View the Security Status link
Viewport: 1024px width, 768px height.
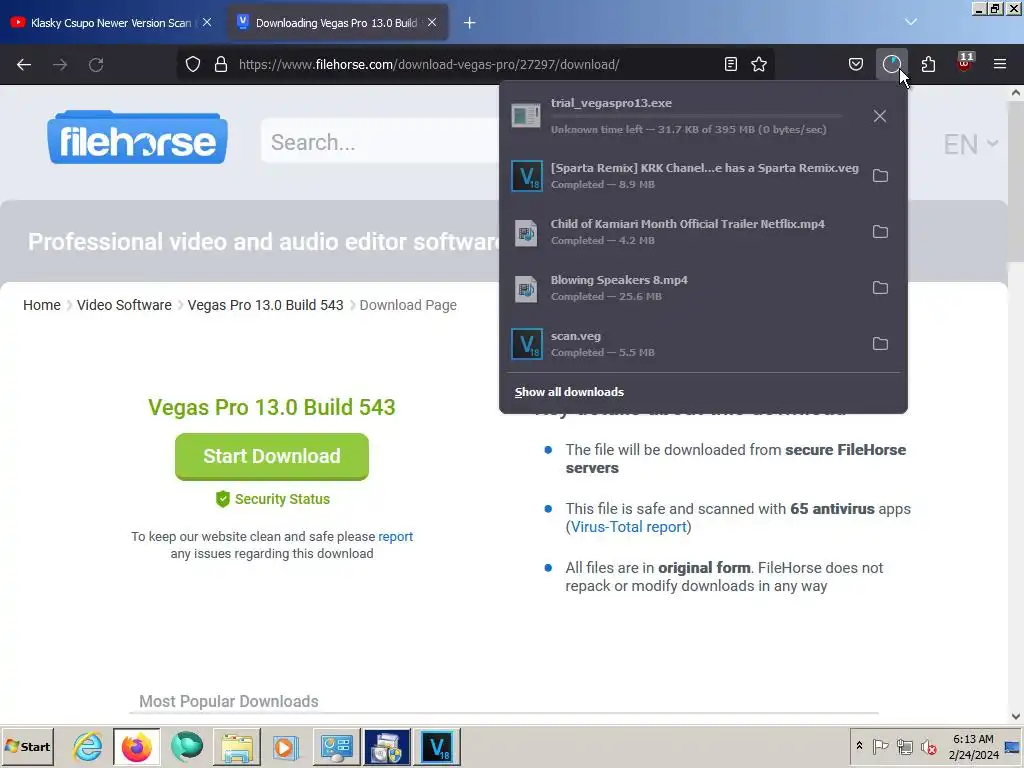[272, 499]
